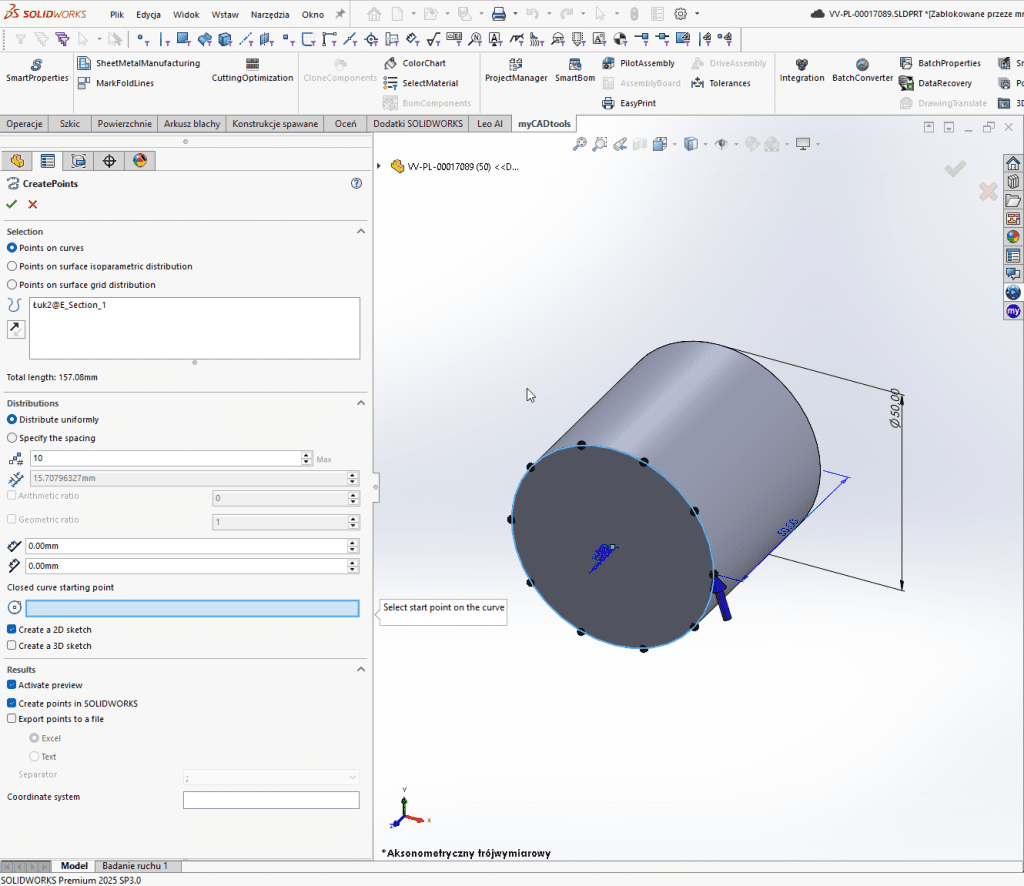Open Badanie ruchu 1 tab
This screenshot has width=1024, height=886.
pos(135,866)
